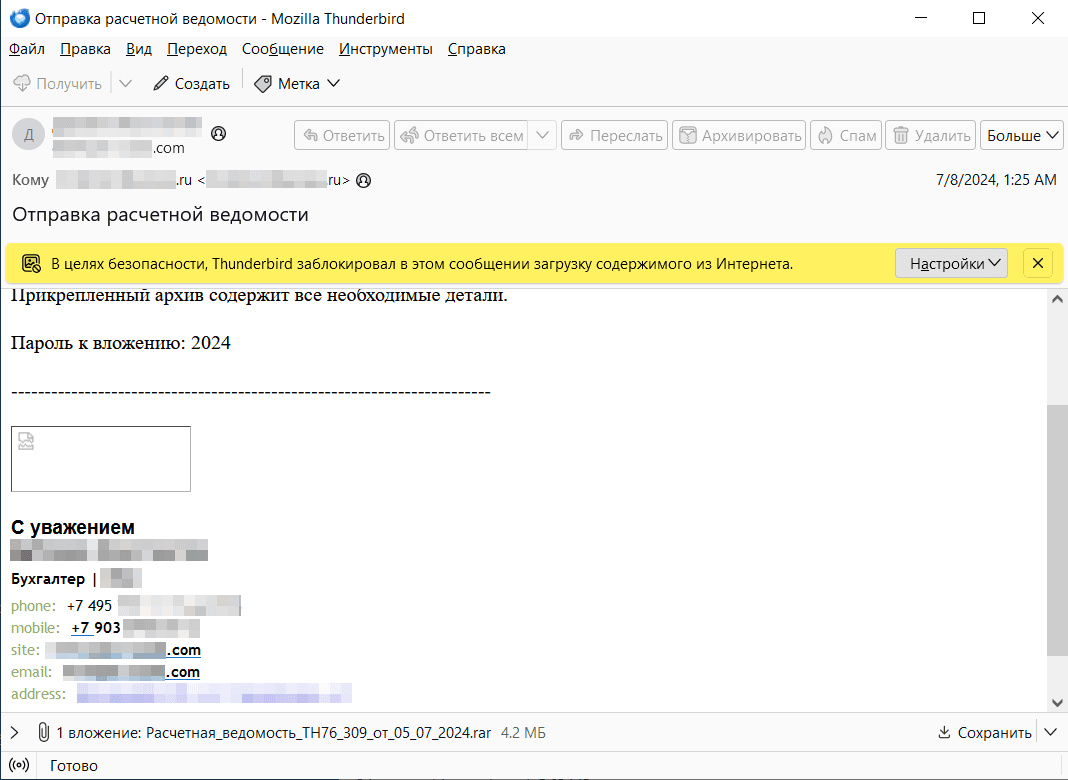Dismiss the yellow blocked-content notification bar
Screen dimensions: 1068x780
pos(1037,264)
